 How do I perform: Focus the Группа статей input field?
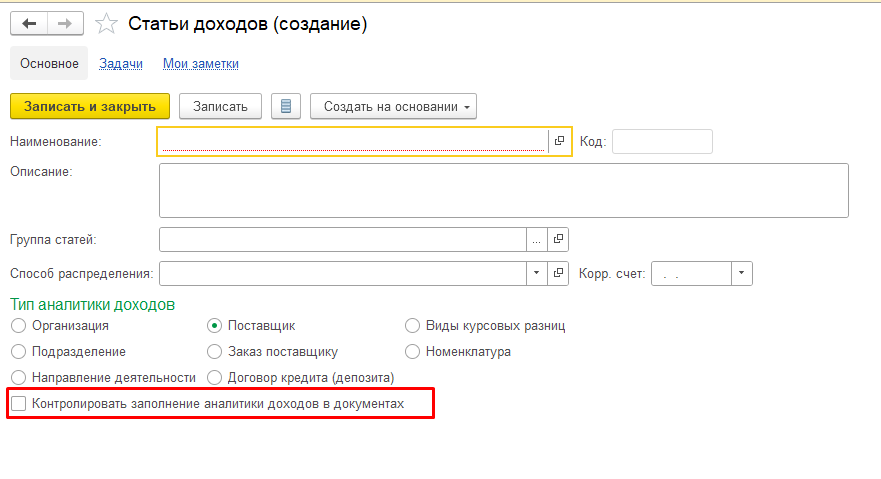tap(343, 239)
